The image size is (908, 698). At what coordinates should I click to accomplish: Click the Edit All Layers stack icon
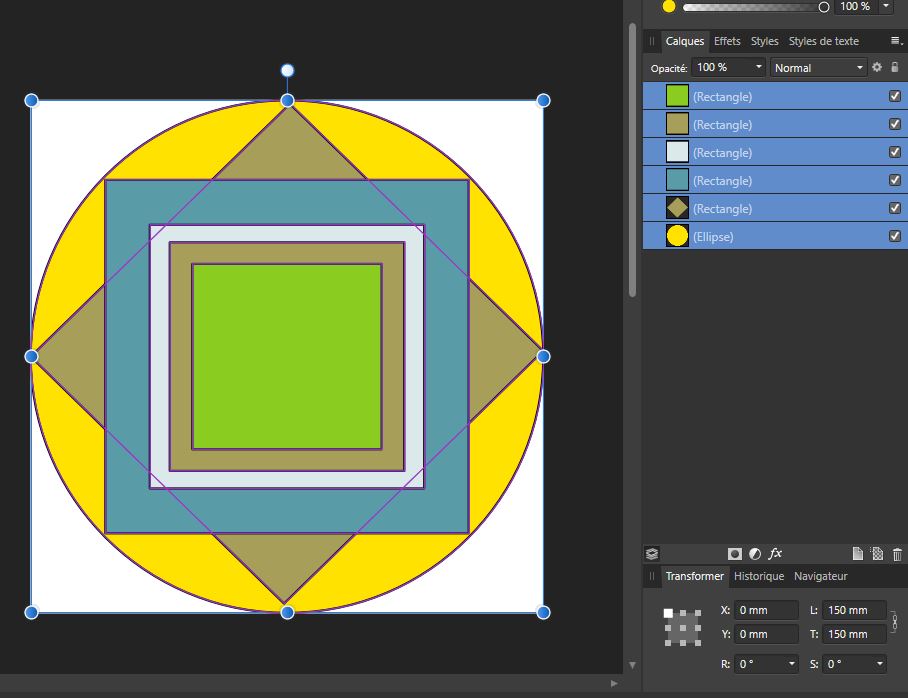click(652, 554)
